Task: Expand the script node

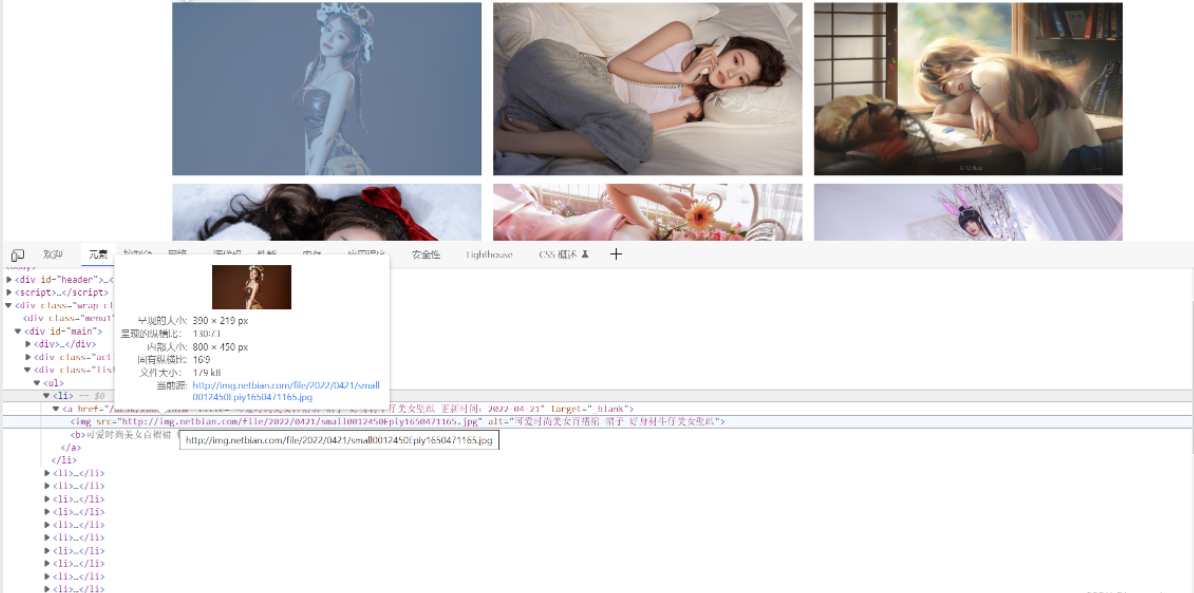Action: [x=9, y=292]
